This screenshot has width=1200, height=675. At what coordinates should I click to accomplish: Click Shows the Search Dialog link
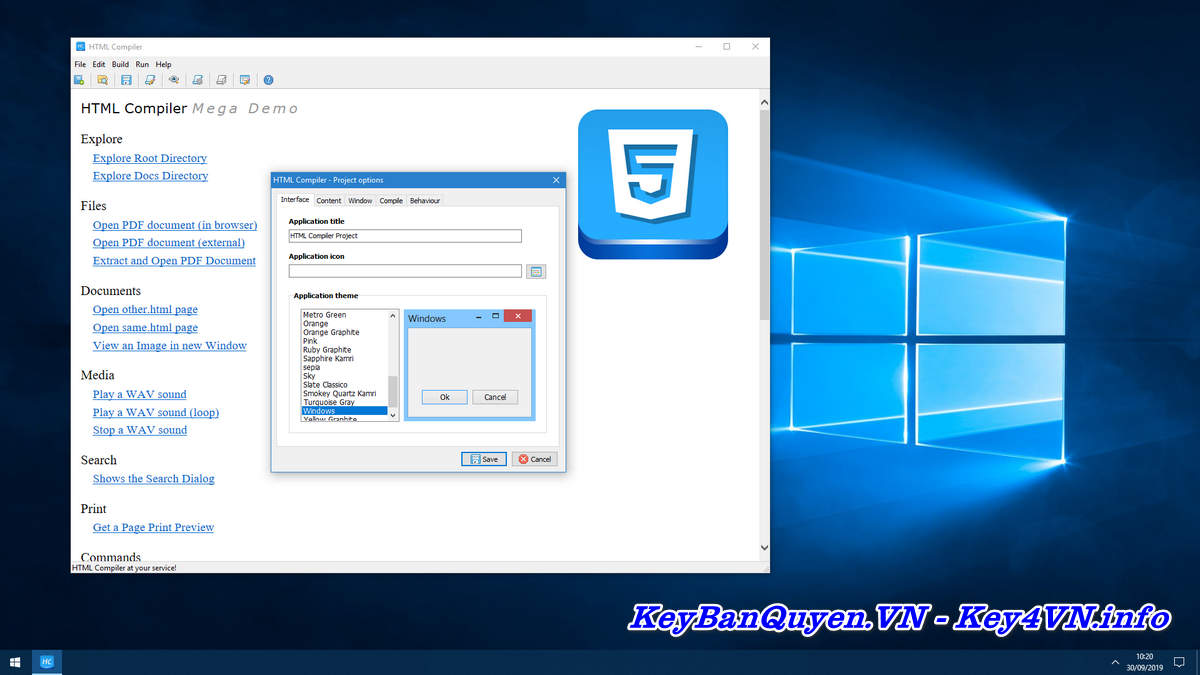tap(154, 479)
